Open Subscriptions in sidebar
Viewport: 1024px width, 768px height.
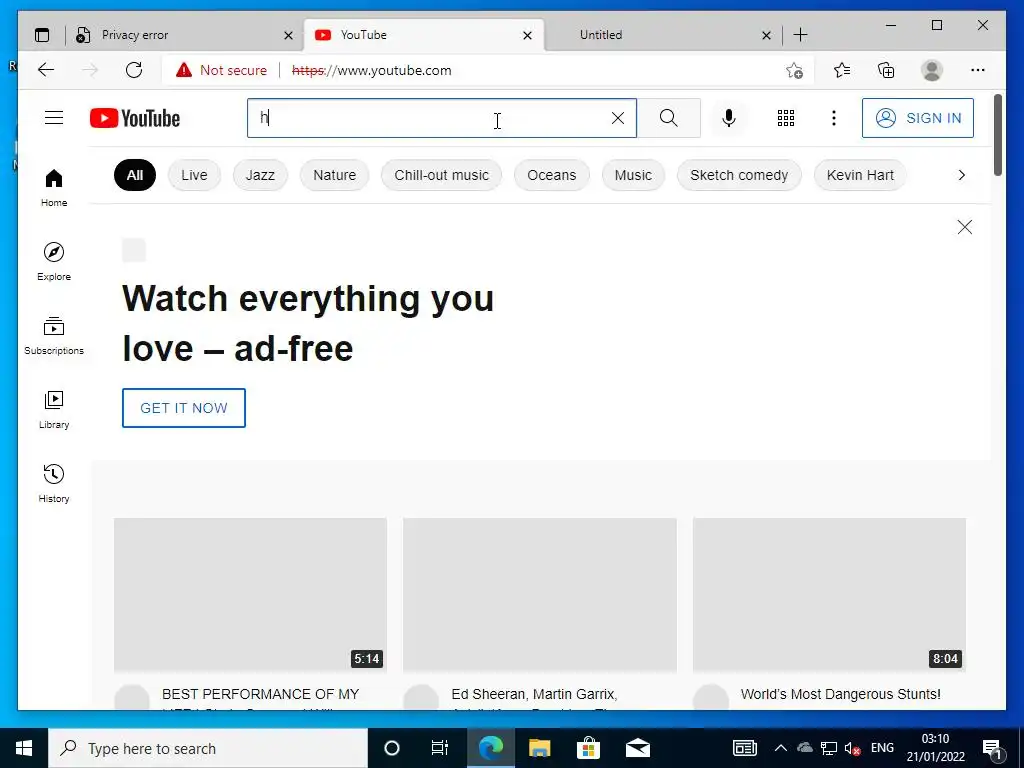(x=54, y=336)
